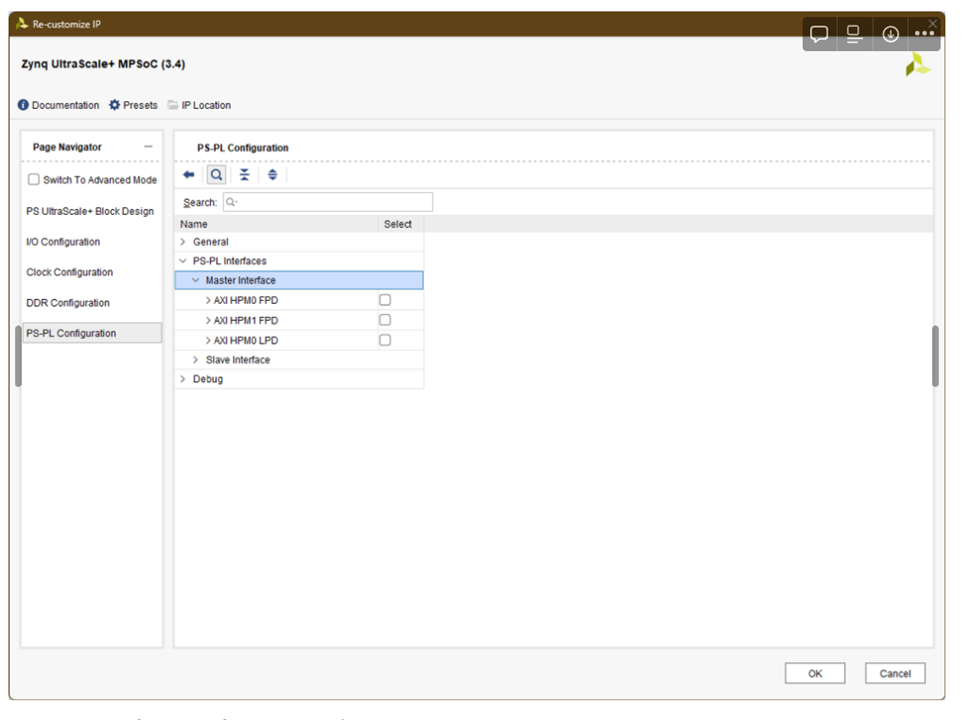The image size is (969, 720).
Task: Click the screen annotation icon in overlay toolbar
Action: (855, 34)
